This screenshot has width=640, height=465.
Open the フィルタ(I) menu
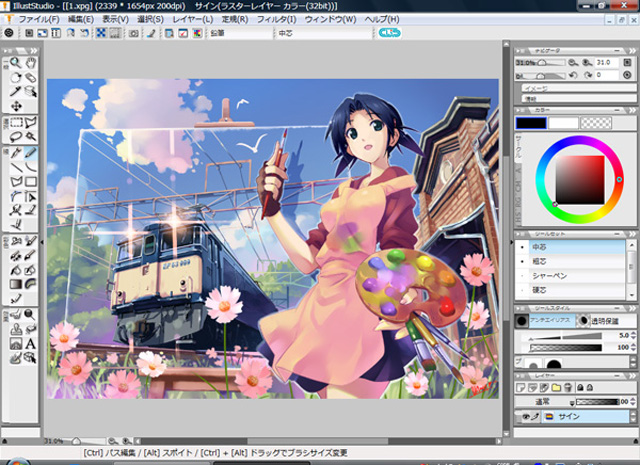[276, 19]
